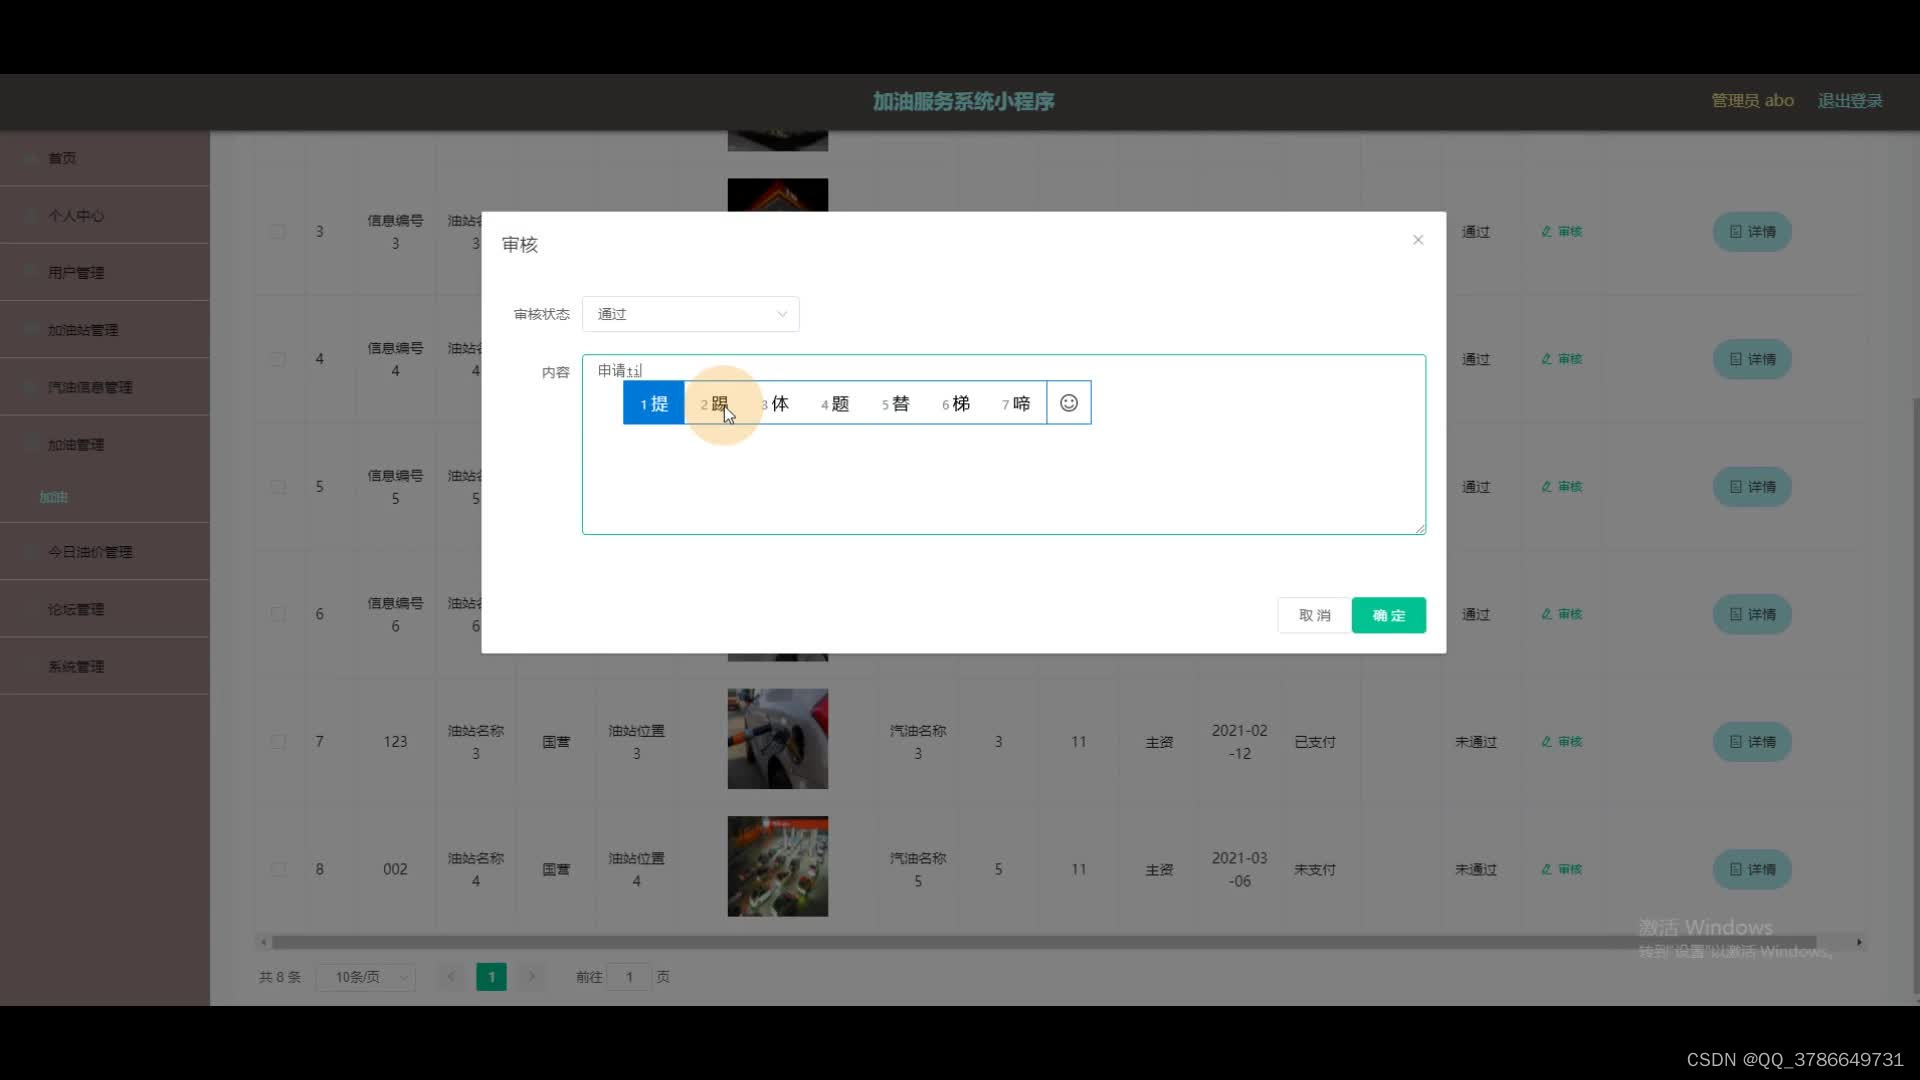The height and width of the screenshot is (1080, 1920).
Task: Expand 汽油信息管理 in the sidebar
Action: pos(105,387)
